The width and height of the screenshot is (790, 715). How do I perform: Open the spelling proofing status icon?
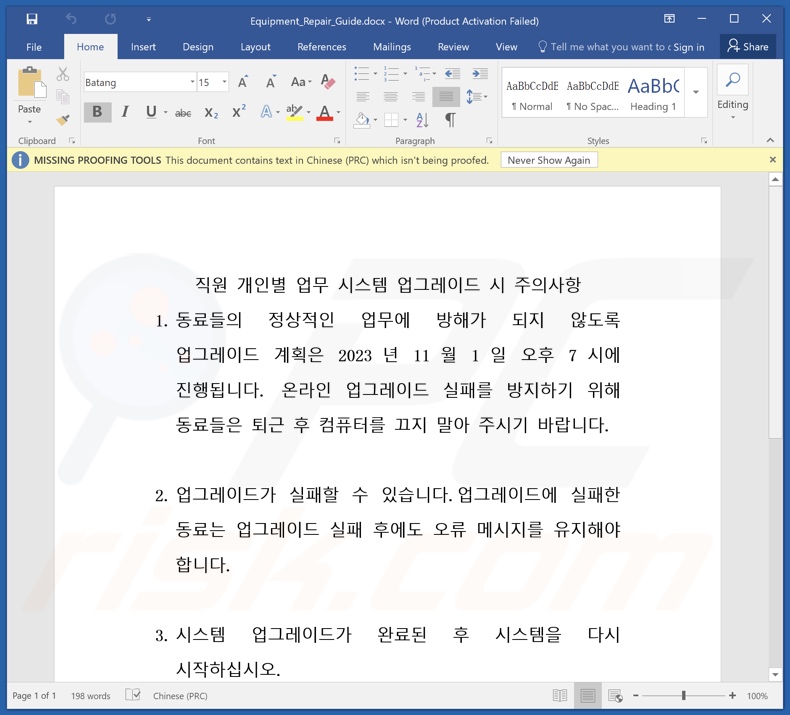tap(133, 695)
